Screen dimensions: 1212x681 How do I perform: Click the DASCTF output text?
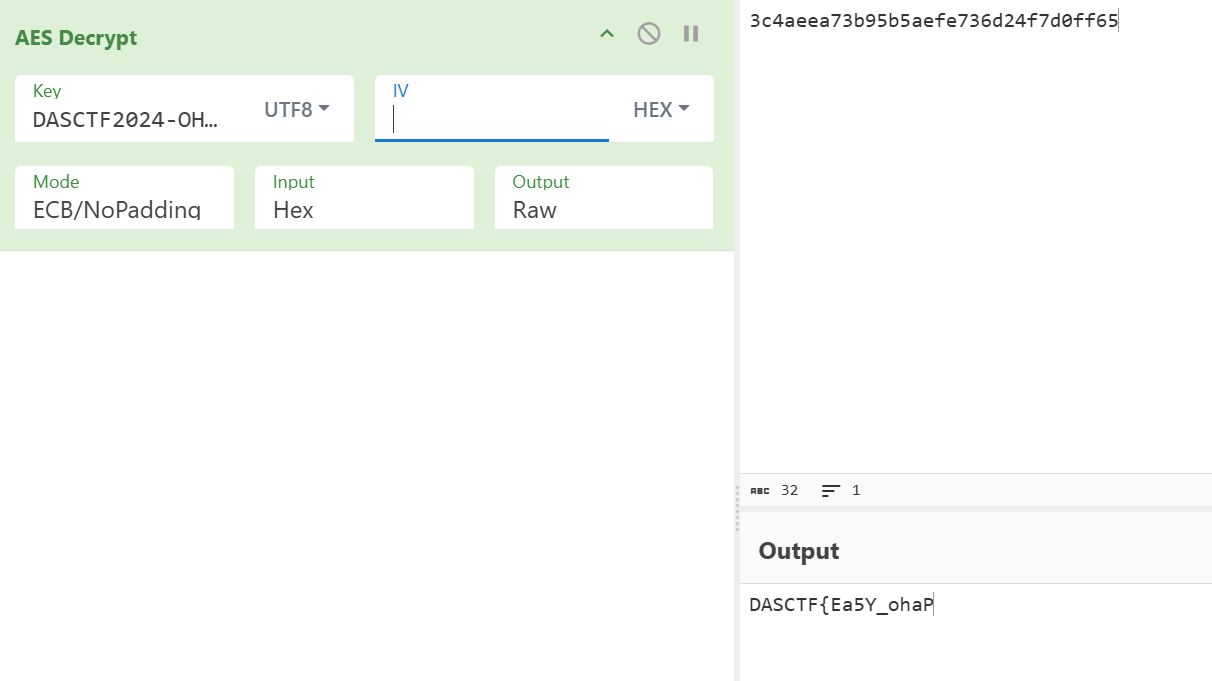[x=840, y=605]
